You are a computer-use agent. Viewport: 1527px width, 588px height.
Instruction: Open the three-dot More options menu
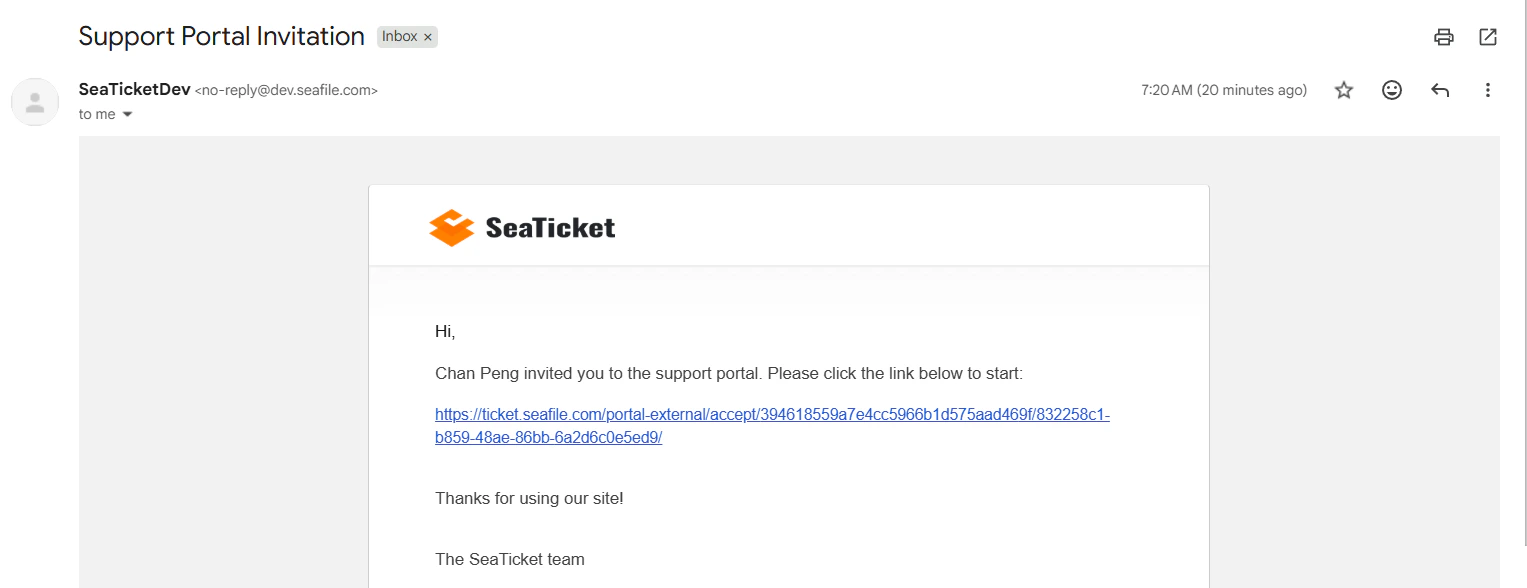pyautogui.click(x=1488, y=90)
